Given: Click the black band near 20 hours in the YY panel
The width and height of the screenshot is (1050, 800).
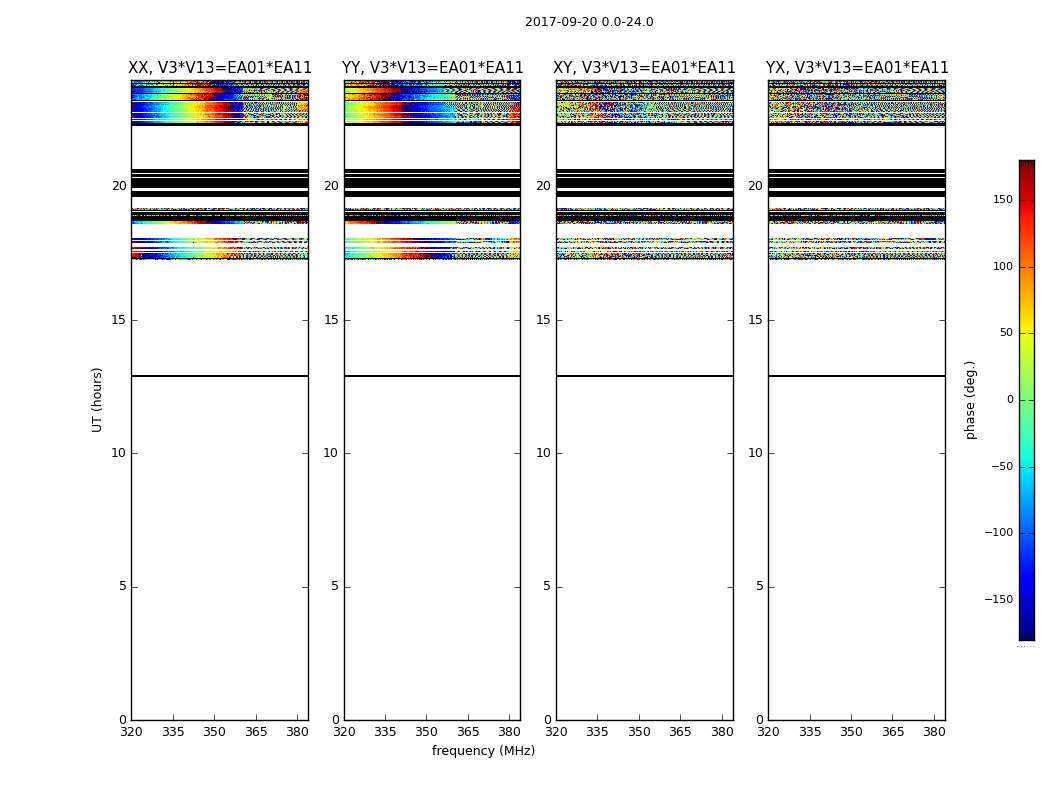Looking at the screenshot, I should [x=433, y=183].
